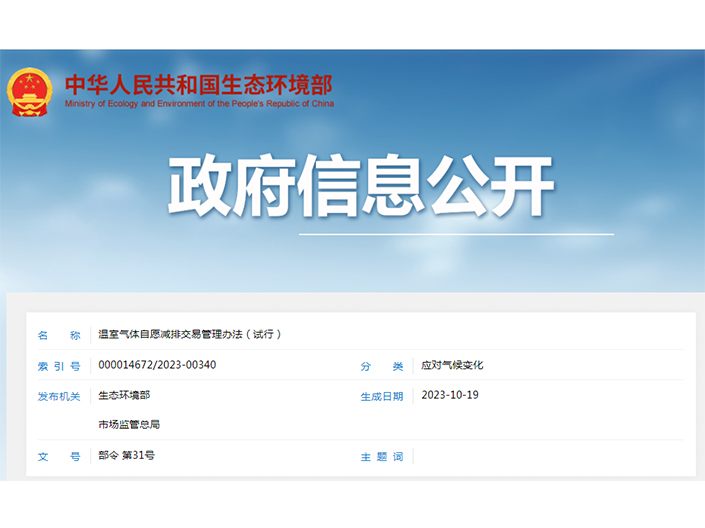The width and height of the screenshot is (705, 528).
Task: Select the 分类 field label
Action: (382, 366)
